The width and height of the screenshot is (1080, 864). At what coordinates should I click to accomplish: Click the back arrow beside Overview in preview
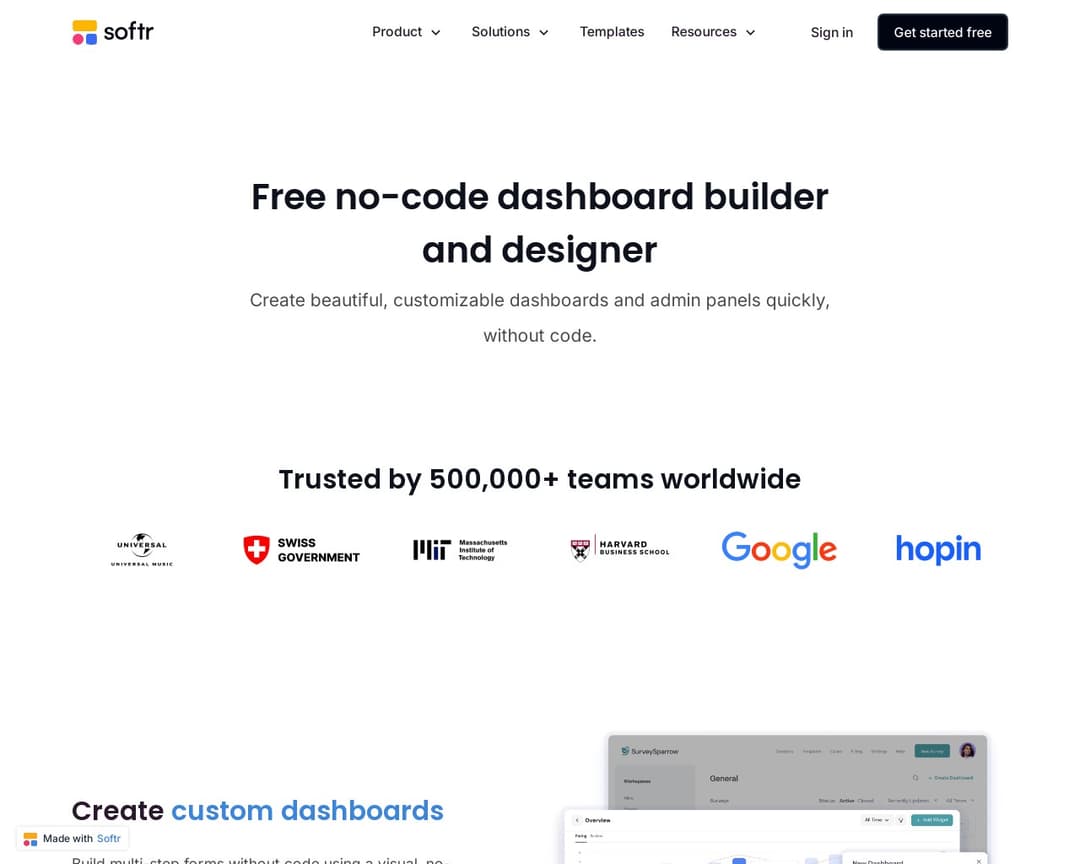pos(577,820)
